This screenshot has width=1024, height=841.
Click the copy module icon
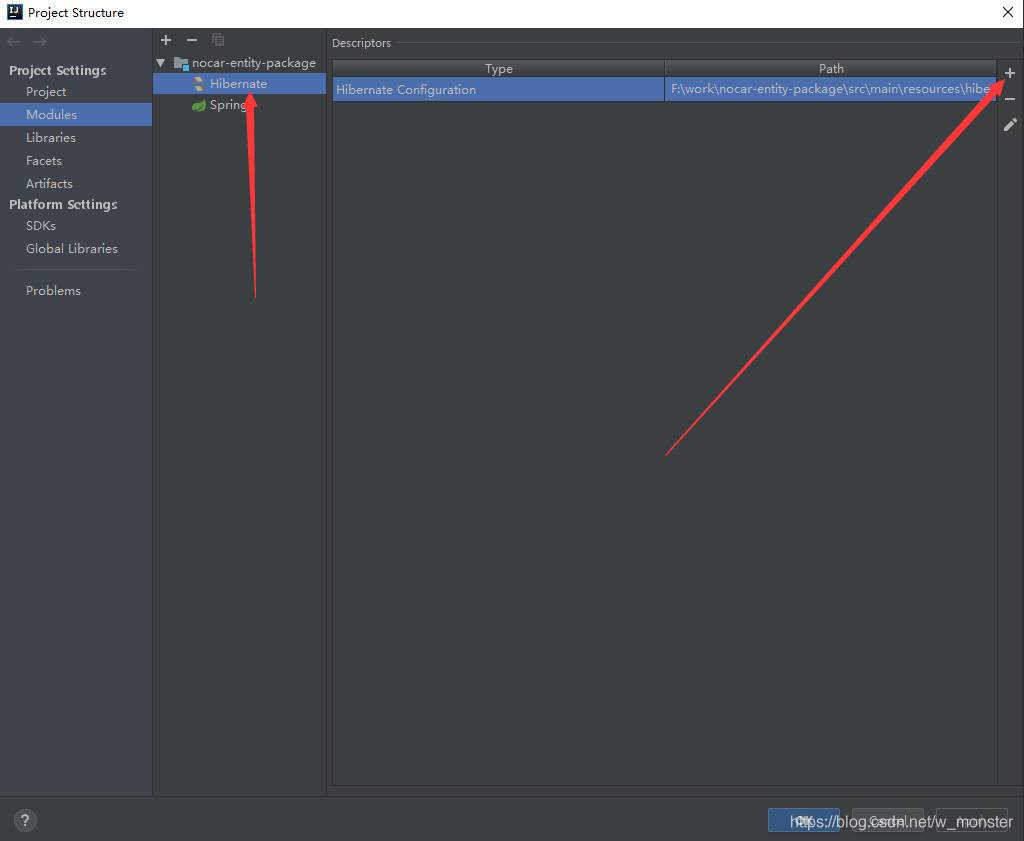(x=218, y=40)
